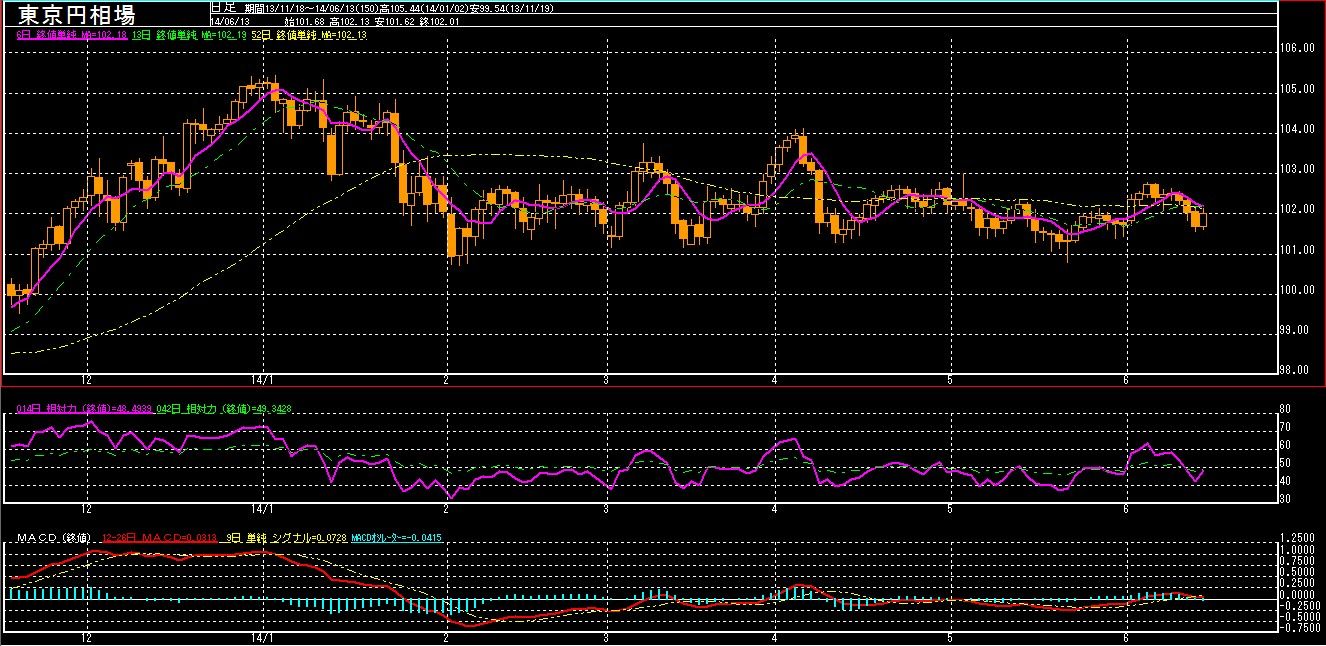Viewport: 1326px width, 646px height.
Task: Click the 014日 相対力 (終値)=48.4939 label
Action: click(85, 408)
